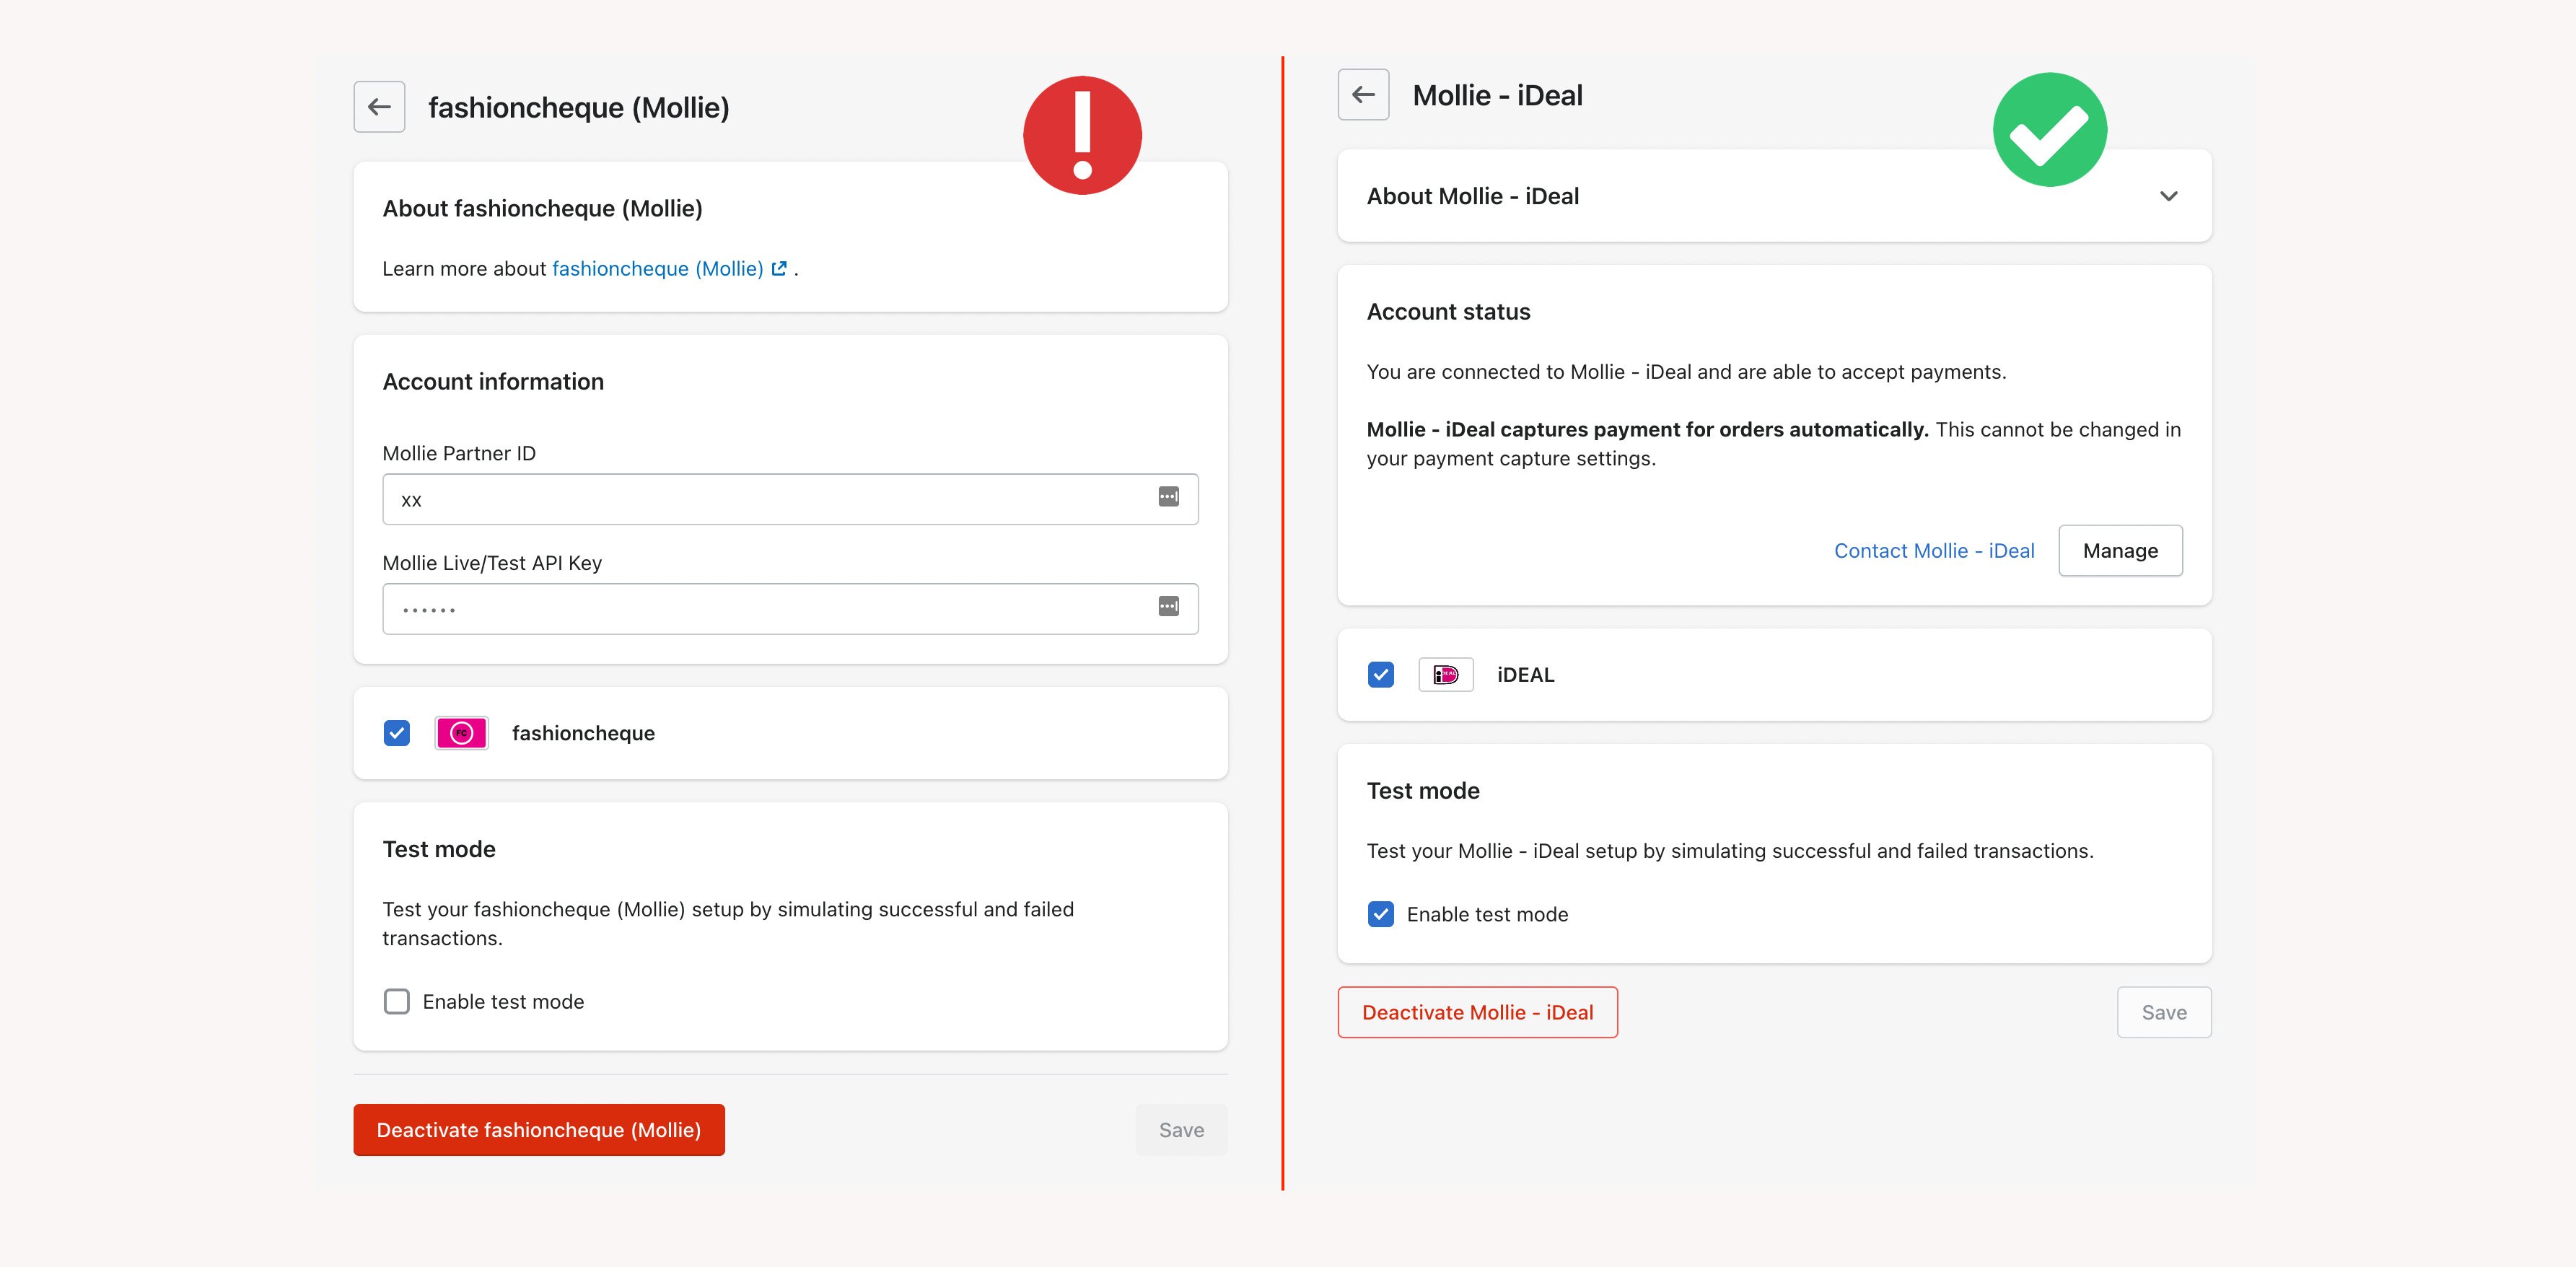Open the fashioncheque (Mollie) learn more link
Screen dimensions: 2576x1267
pyautogui.click(x=657, y=268)
